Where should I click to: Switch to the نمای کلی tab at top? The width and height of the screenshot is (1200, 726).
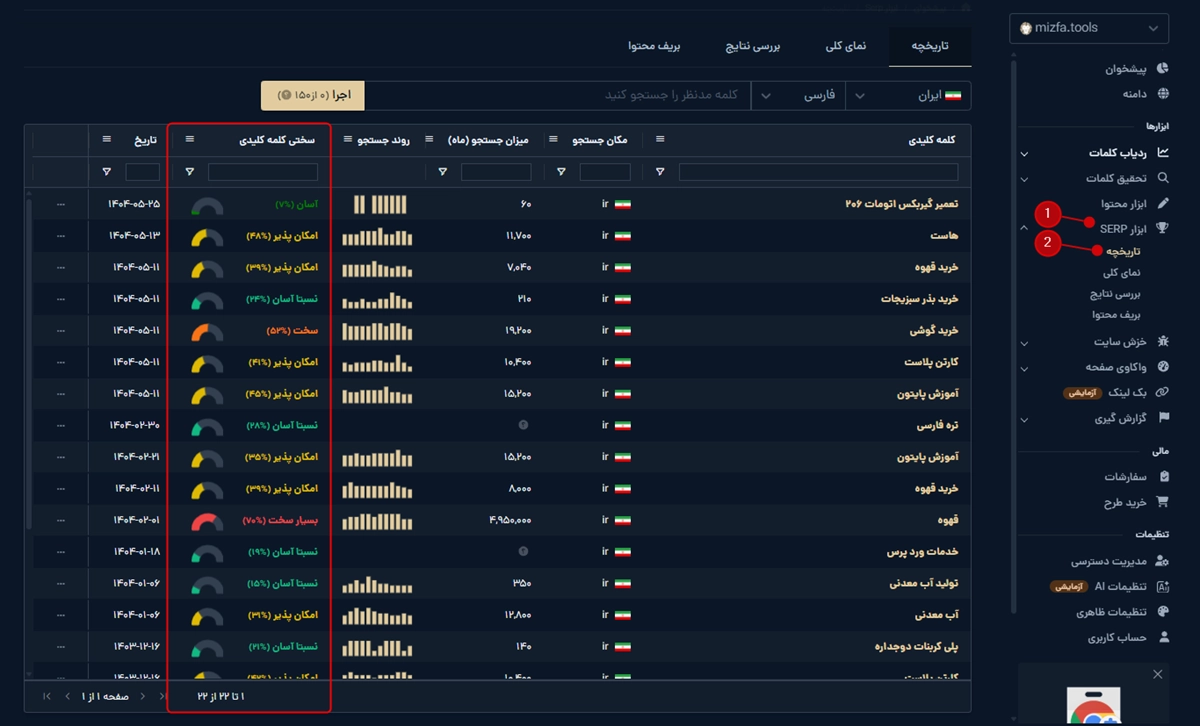click(x=846, y=46)
